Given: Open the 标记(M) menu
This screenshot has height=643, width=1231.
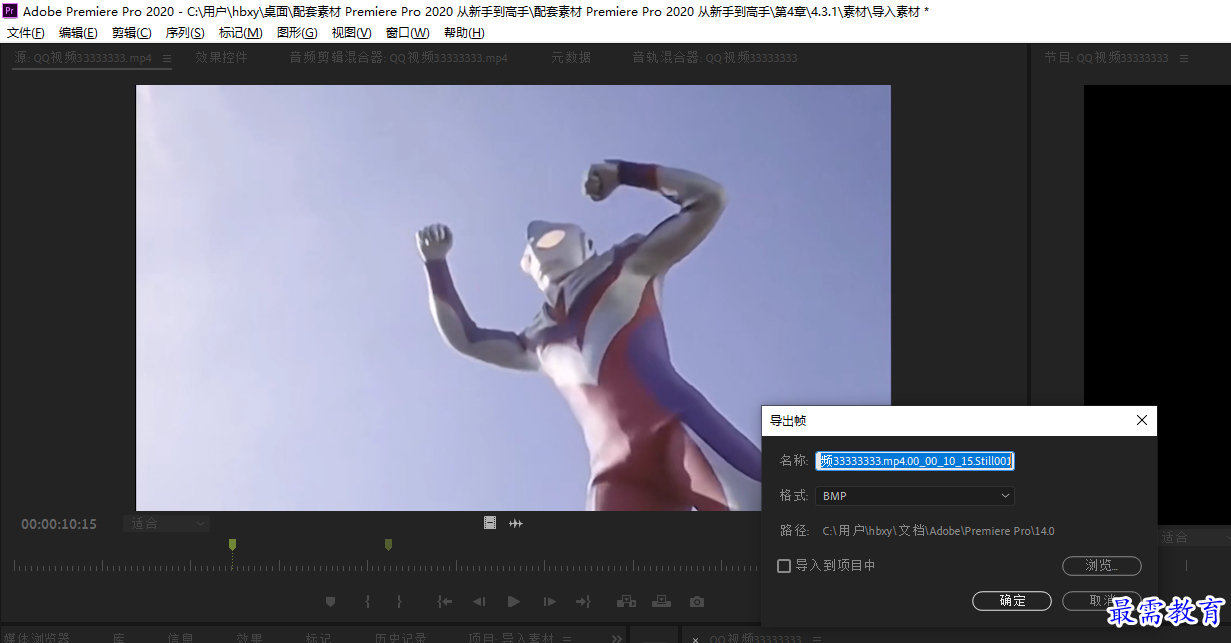Looking at the screenshot, I should pos(241,33).
